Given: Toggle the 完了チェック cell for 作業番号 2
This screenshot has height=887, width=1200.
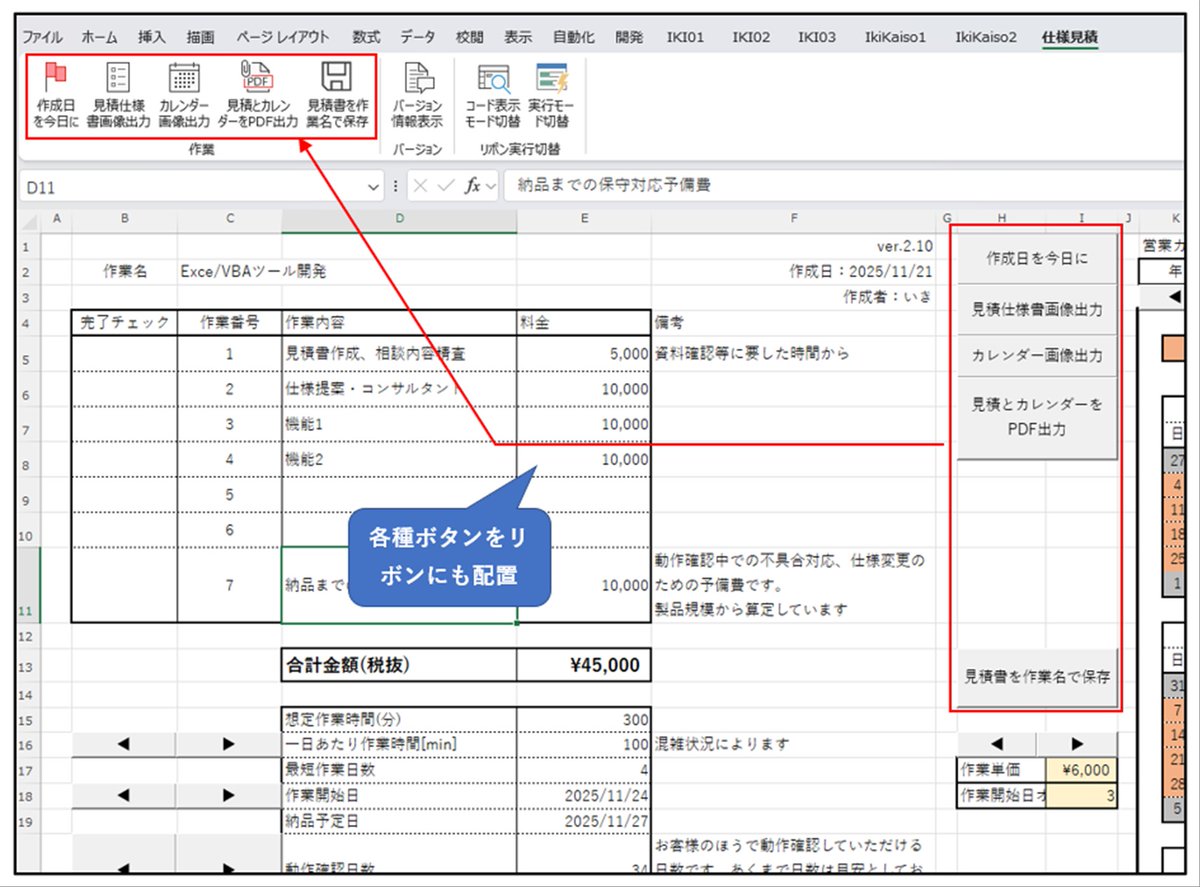Looking at the screenshot, I should click(122, 389).
